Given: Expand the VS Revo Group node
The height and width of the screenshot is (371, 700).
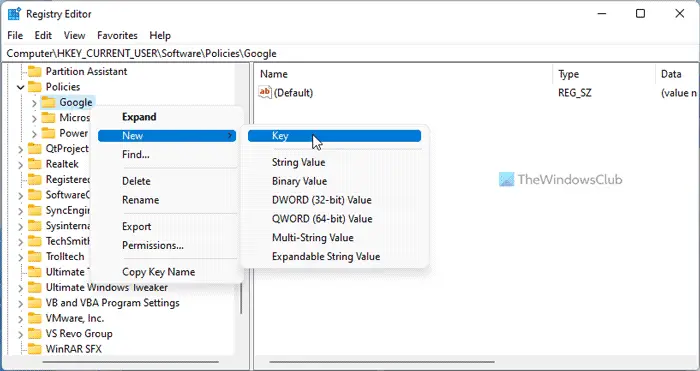Looking at the screenshot, I should 21,334.
